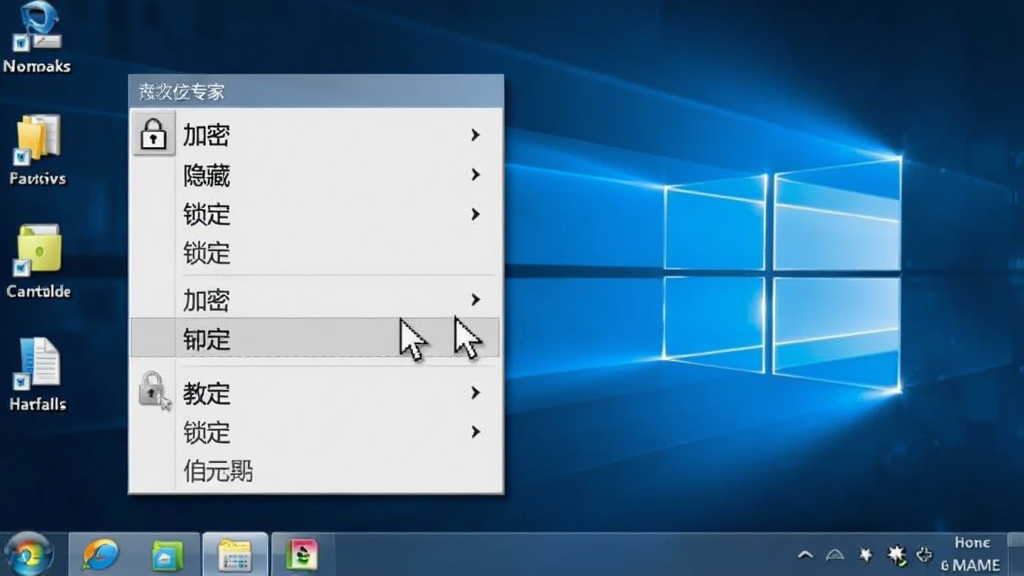Click the plain white starburst tray icon
Image resolution: width=1024 pixels, height=576 pixels.
click(x=865, y=555)
